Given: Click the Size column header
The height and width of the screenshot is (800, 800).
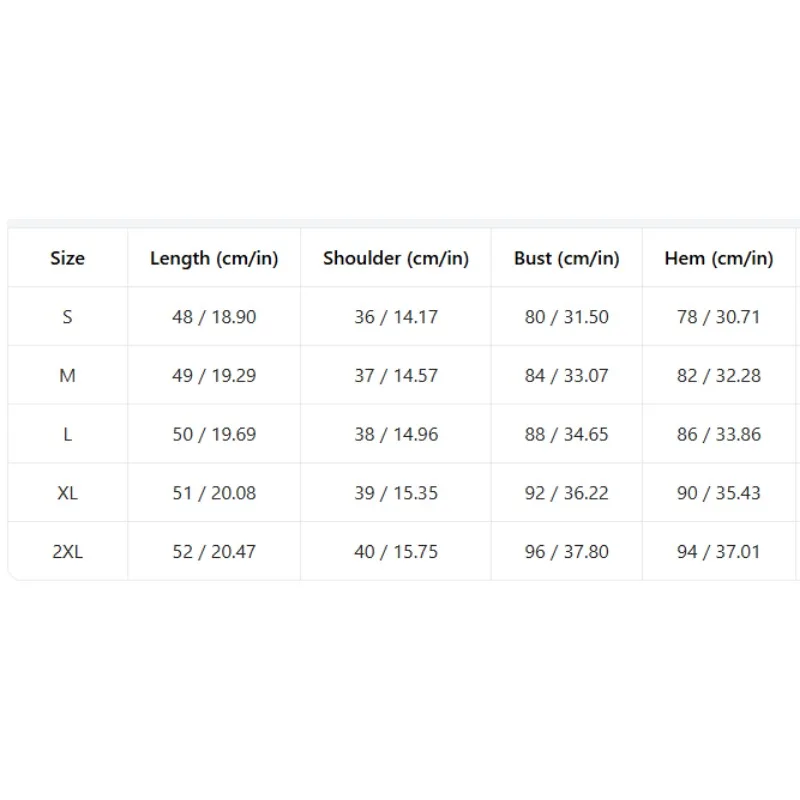Looking at the screenshot, I should [x=67, y=258].
